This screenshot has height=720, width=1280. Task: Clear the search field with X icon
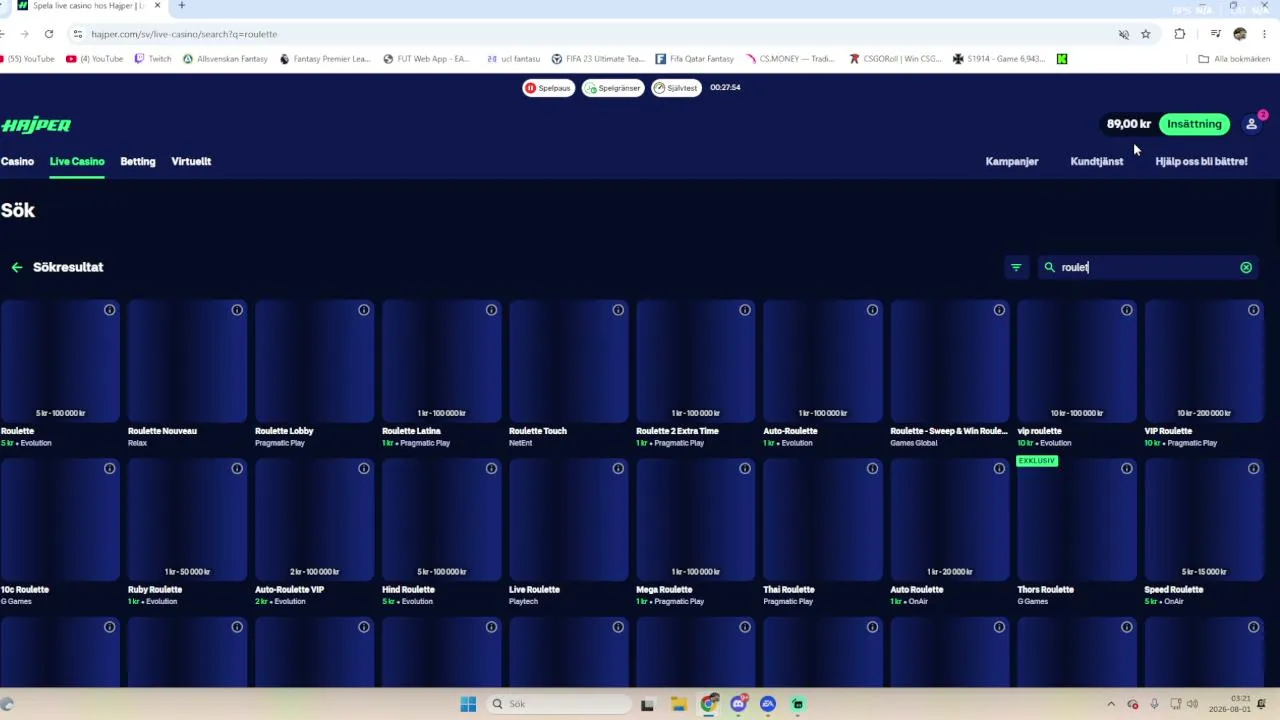click(x=1246, y=267)
